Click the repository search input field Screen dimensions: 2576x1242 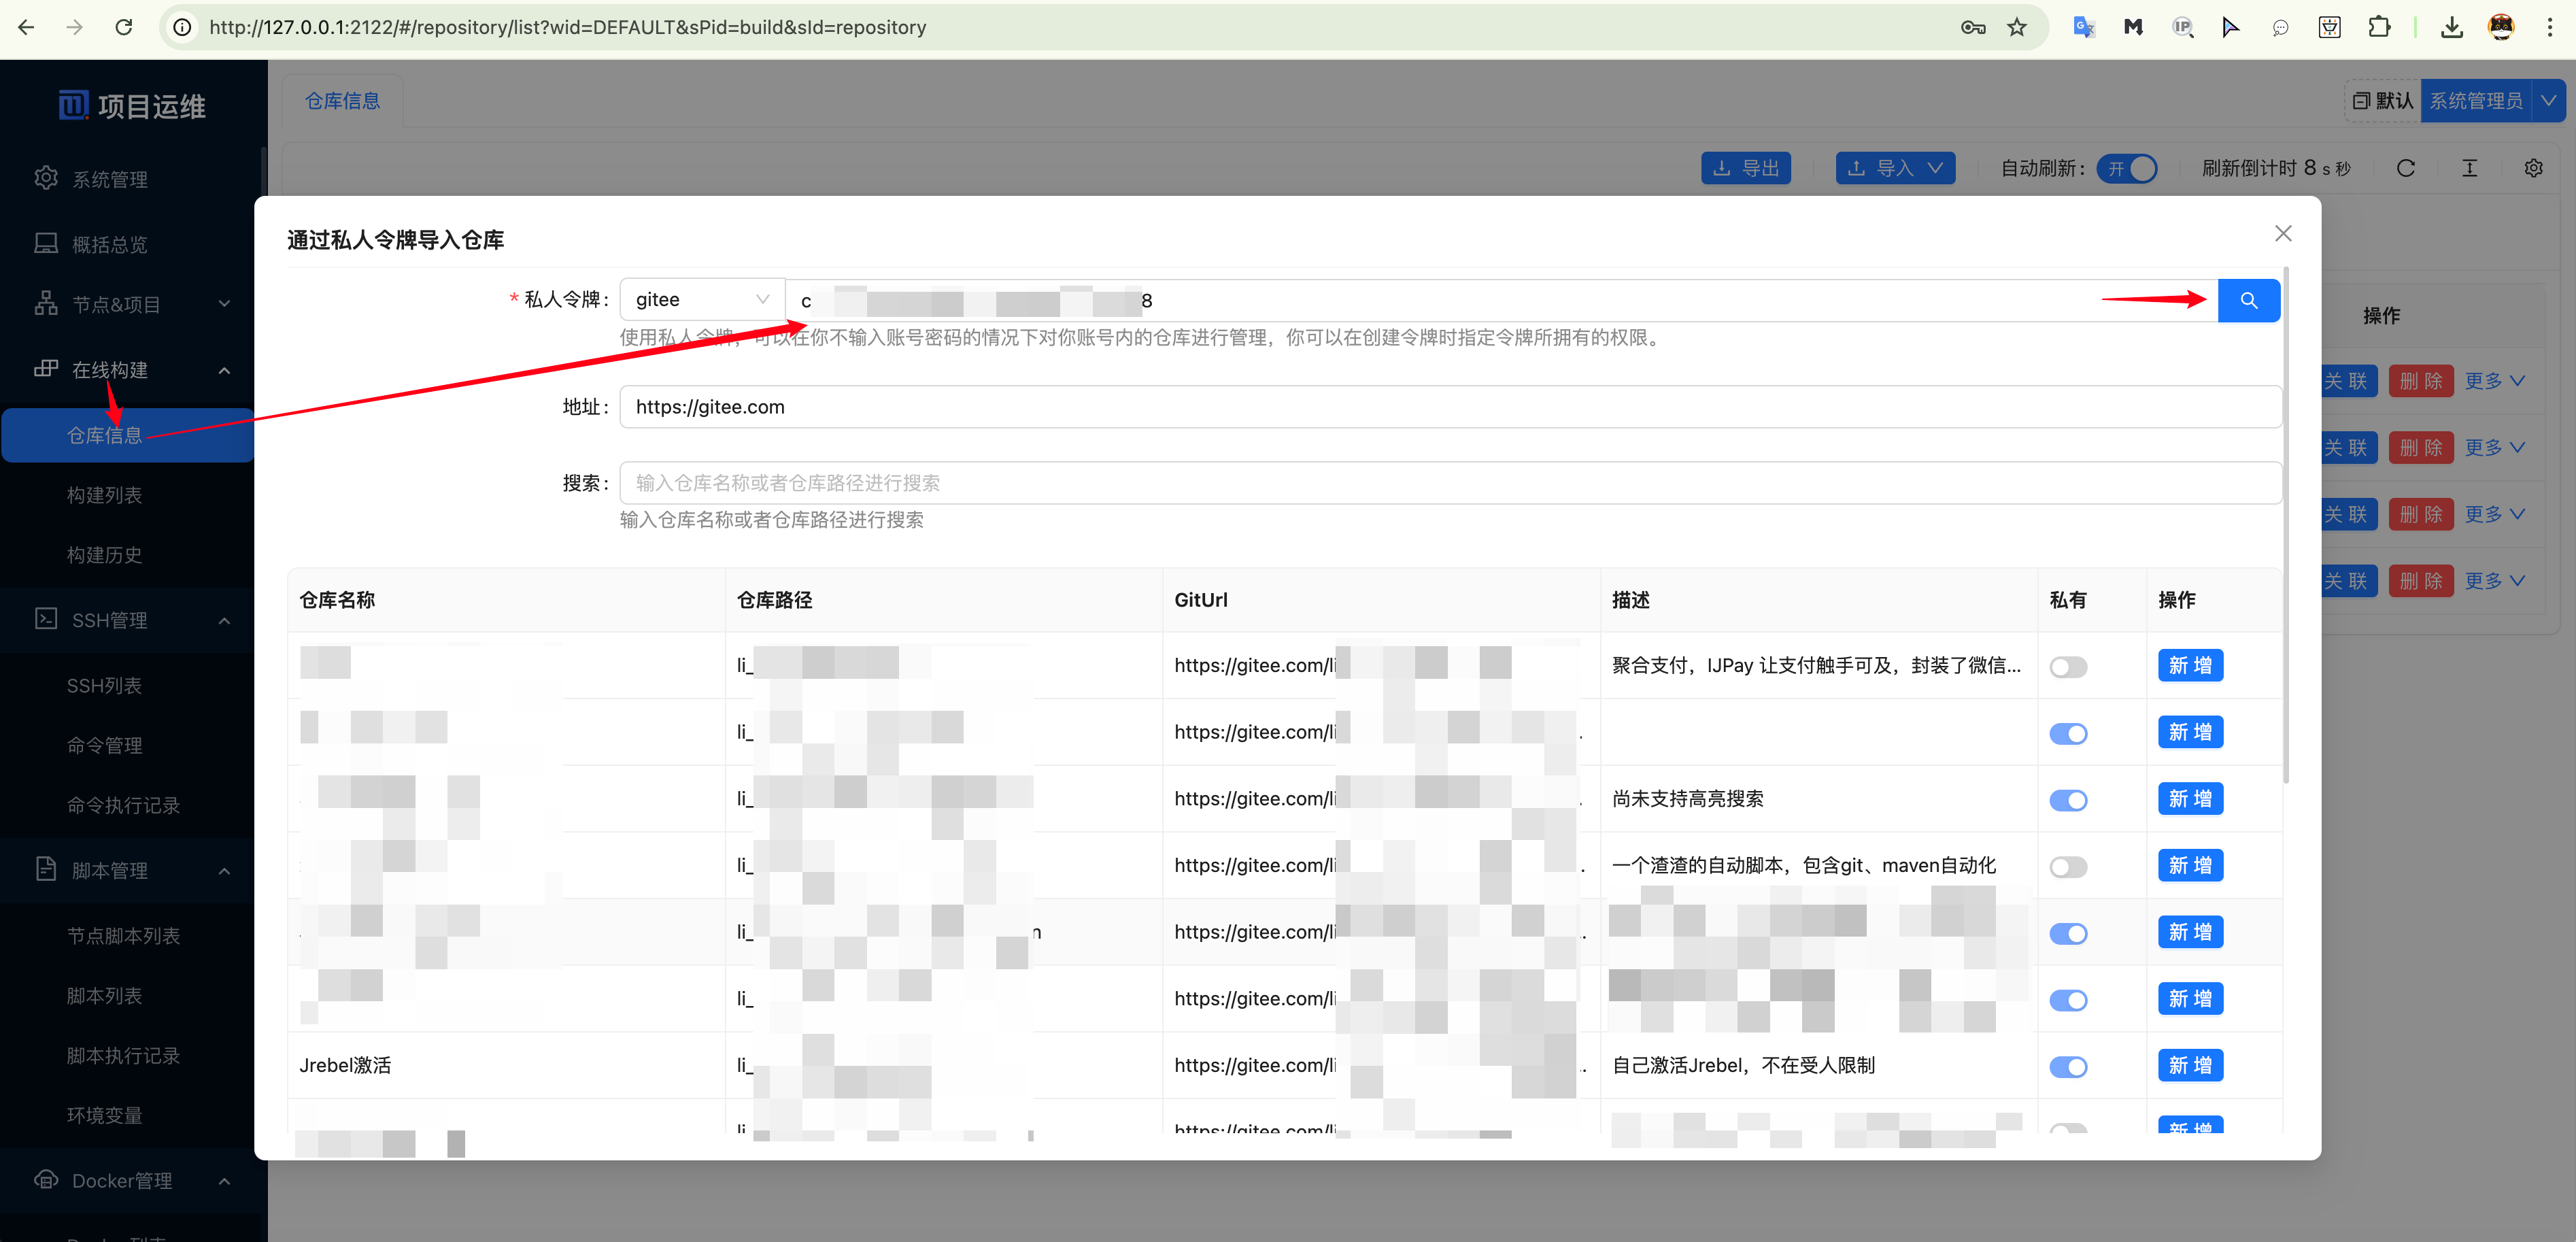click(1450, 483)
